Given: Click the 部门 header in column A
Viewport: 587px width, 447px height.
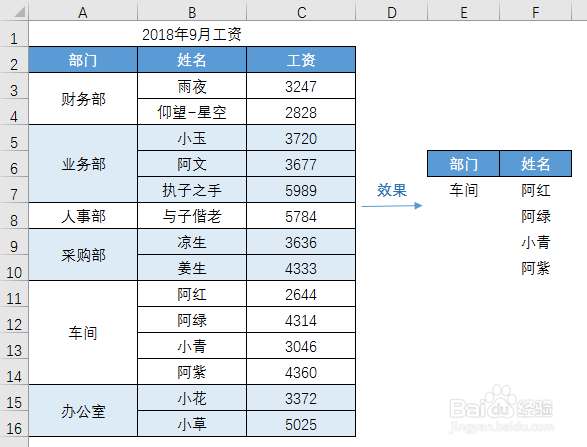Looking at the screenshot, I should click(x=83, y=60).
